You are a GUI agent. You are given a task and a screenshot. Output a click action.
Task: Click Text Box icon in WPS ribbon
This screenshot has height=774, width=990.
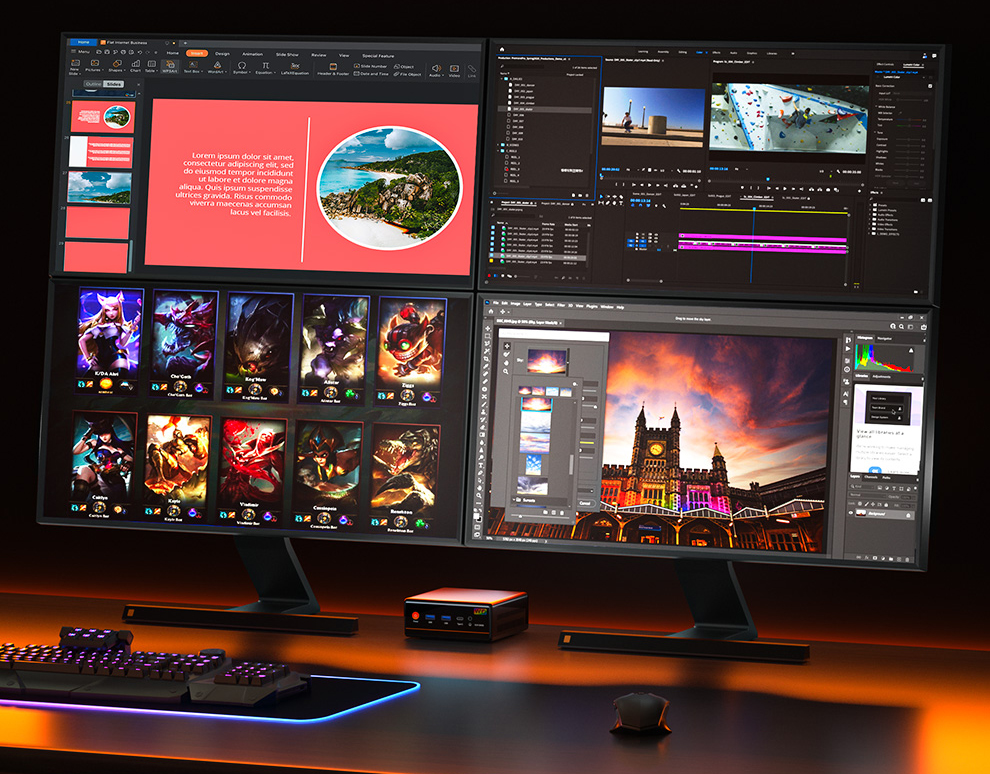193,64
